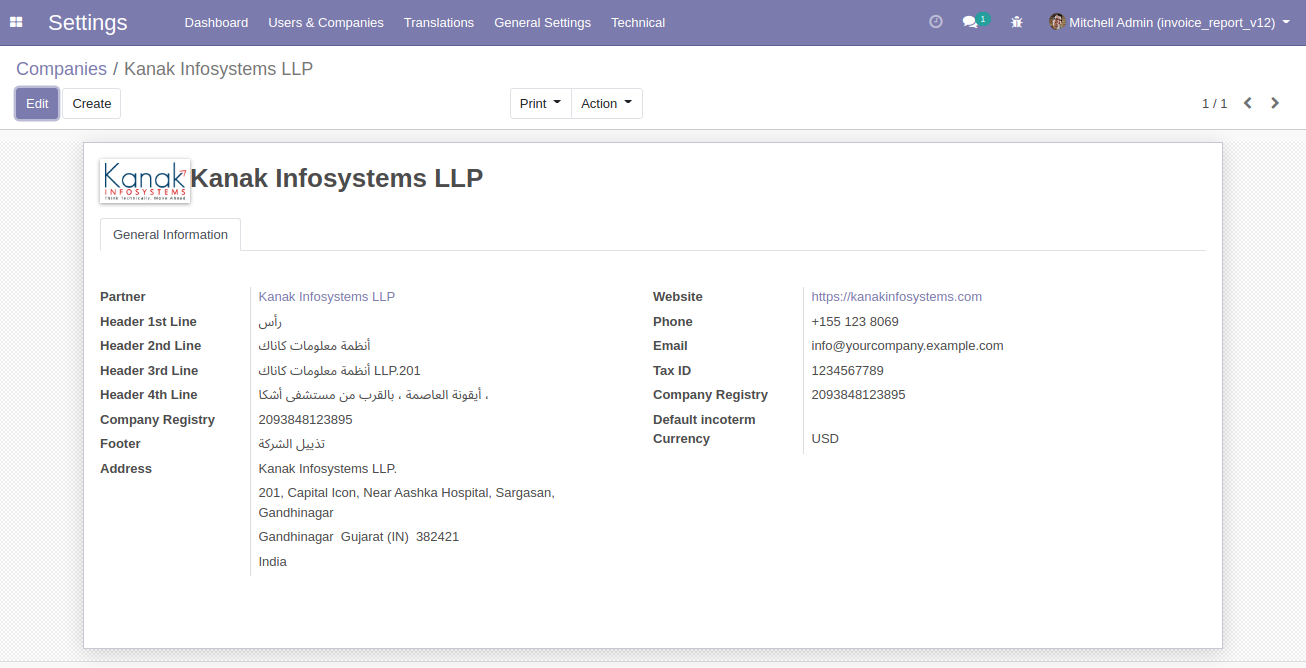This screenshot has height=668, width=1306.
Task: Open the General Settings menu
Action: (x=542, y=22)
